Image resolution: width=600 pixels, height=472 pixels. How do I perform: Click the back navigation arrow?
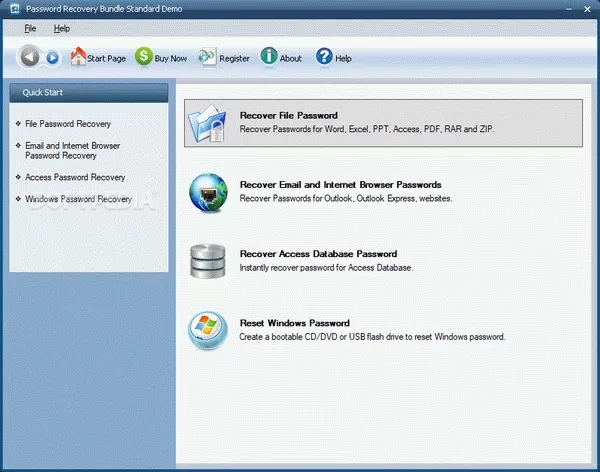click(29, 57)
